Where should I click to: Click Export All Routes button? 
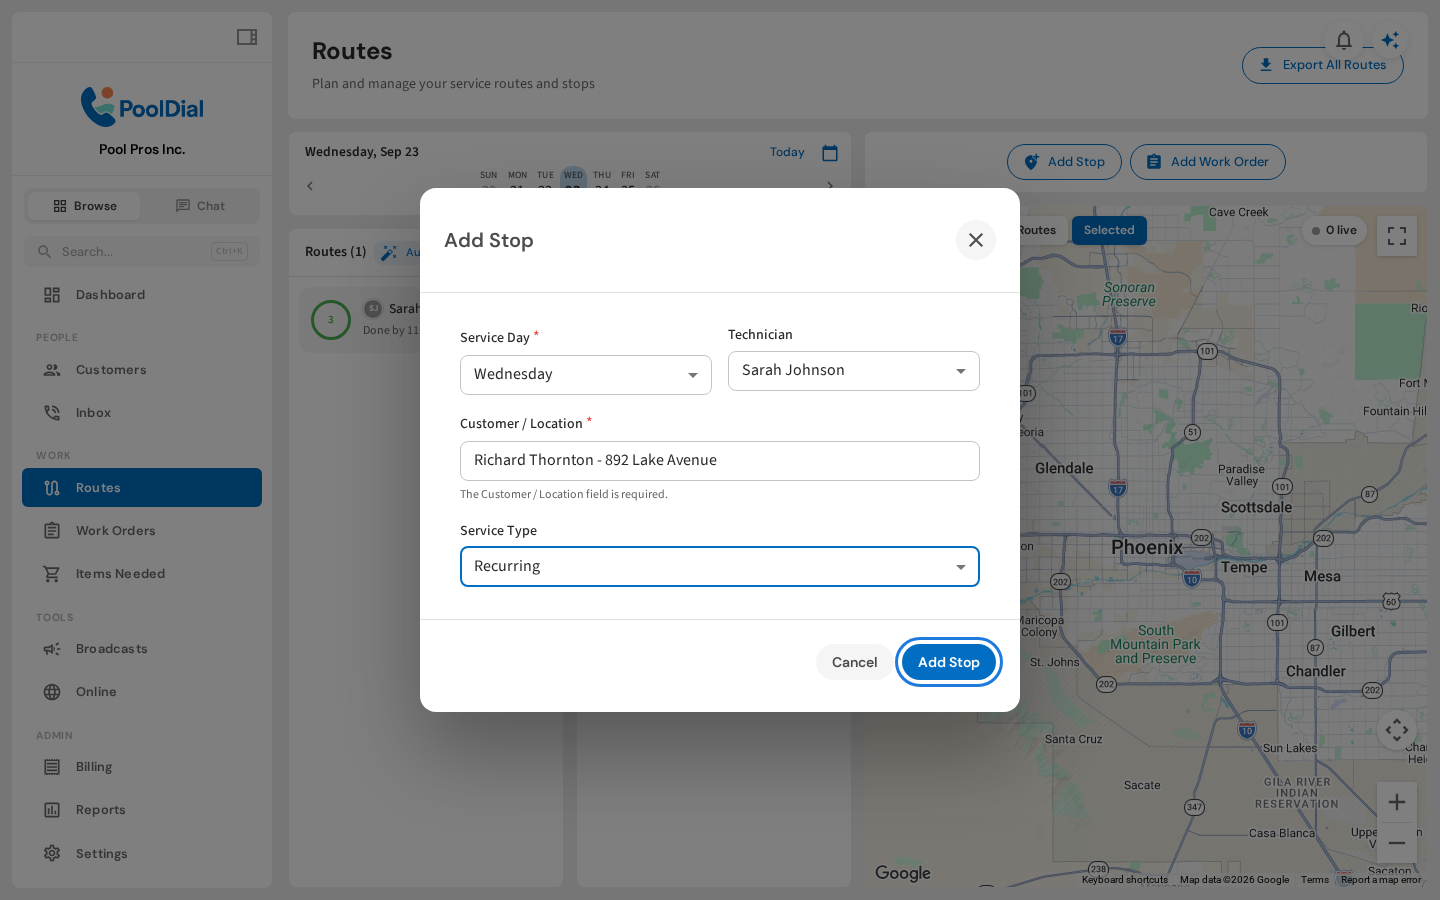click(x=1323, y=65)
